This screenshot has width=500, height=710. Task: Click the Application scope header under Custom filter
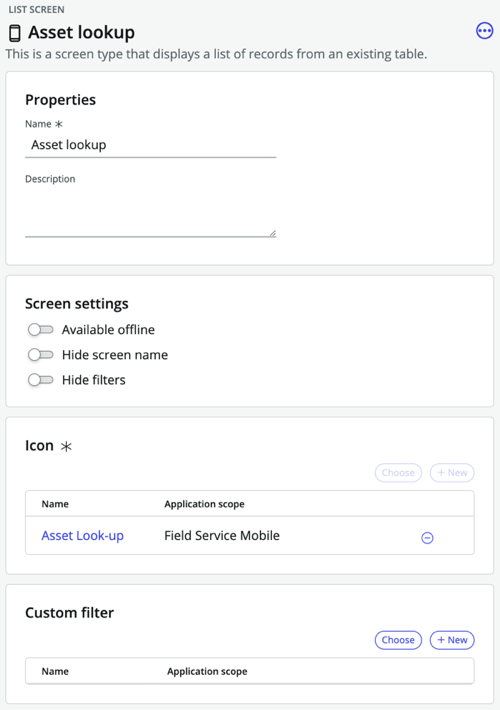(207, 671)
